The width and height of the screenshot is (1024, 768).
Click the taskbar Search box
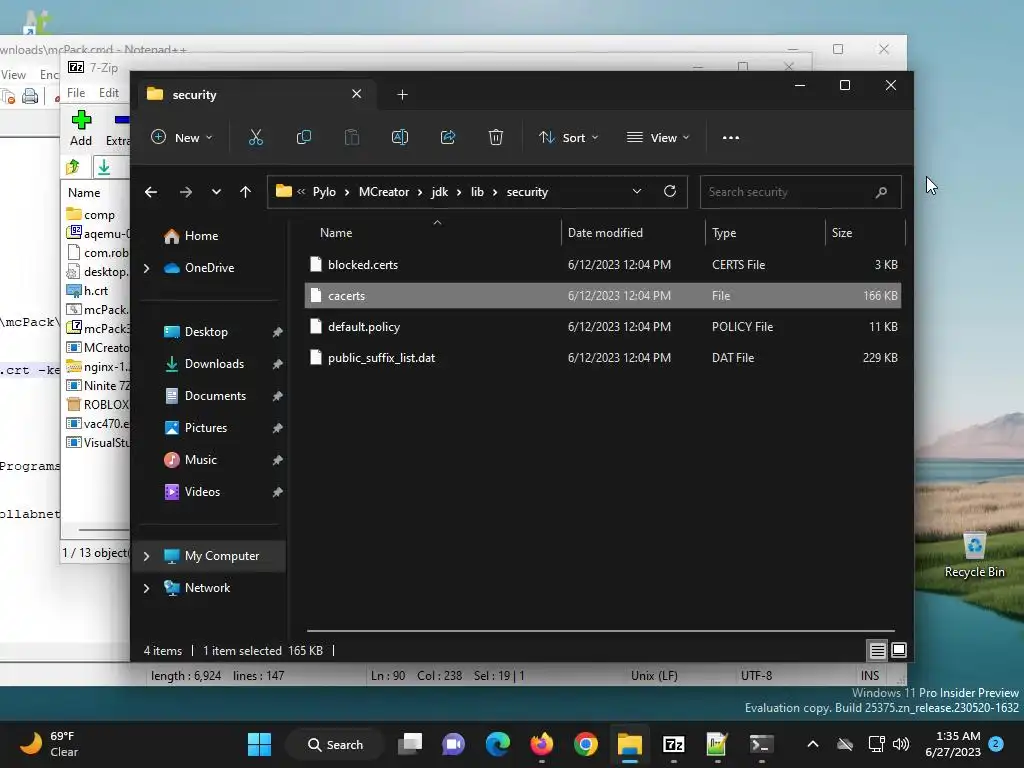(x=336, y=744)
